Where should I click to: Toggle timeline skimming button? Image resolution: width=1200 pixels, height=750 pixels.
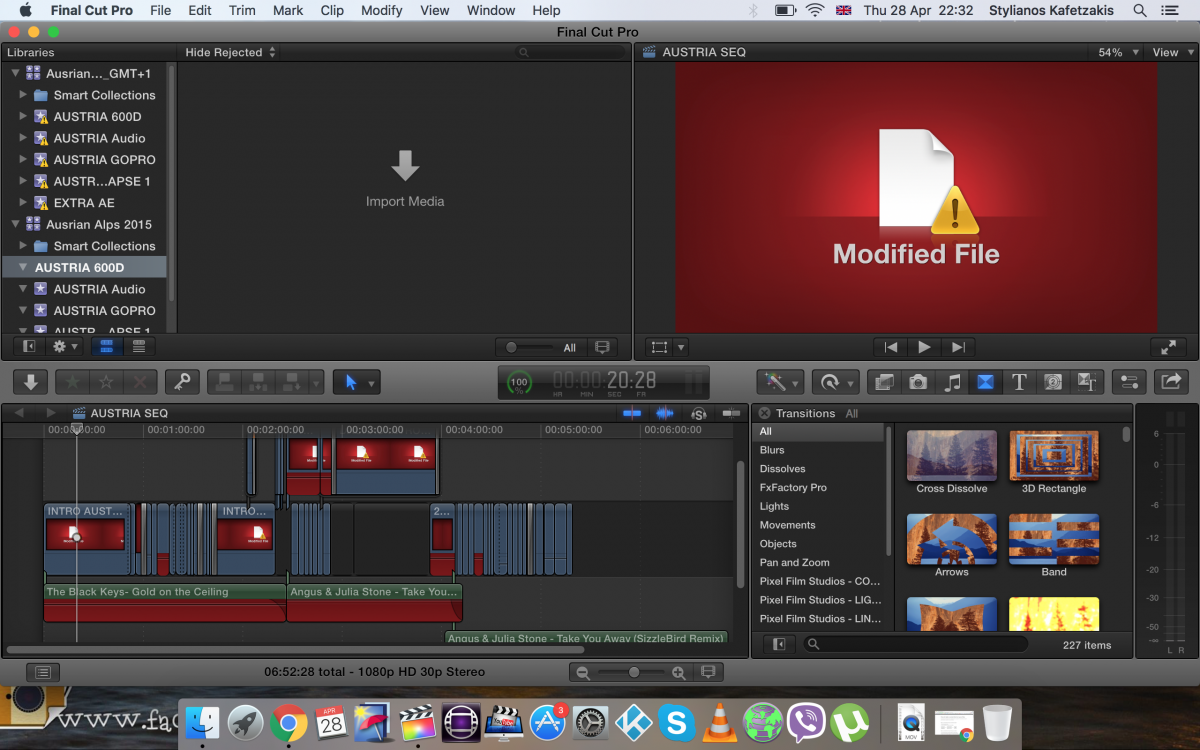pyautogui.click(x=632, y=413)
